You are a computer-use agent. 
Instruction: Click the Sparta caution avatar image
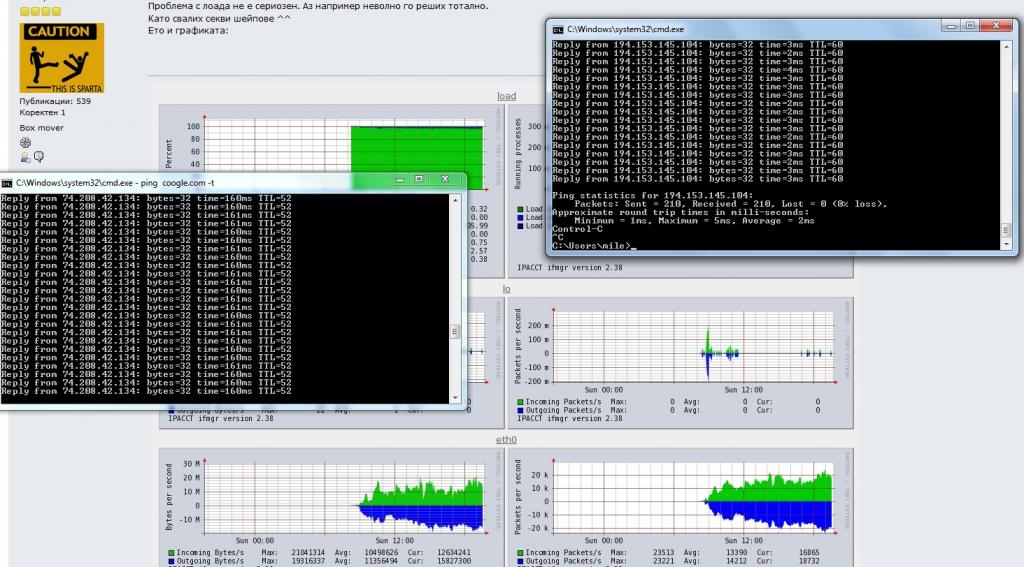(61, 58)
